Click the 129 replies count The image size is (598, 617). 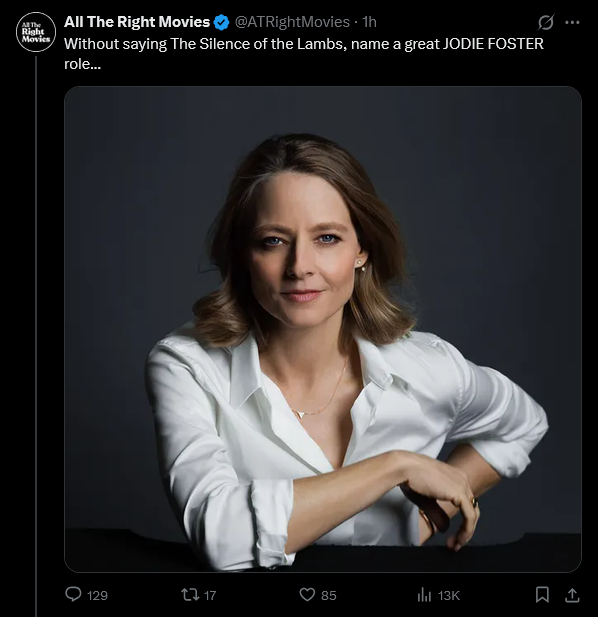click(97, 595)
